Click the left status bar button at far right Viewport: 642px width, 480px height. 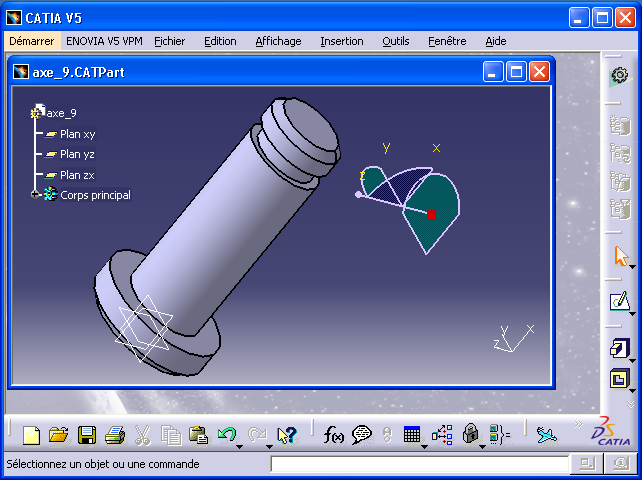click(587, 464)
